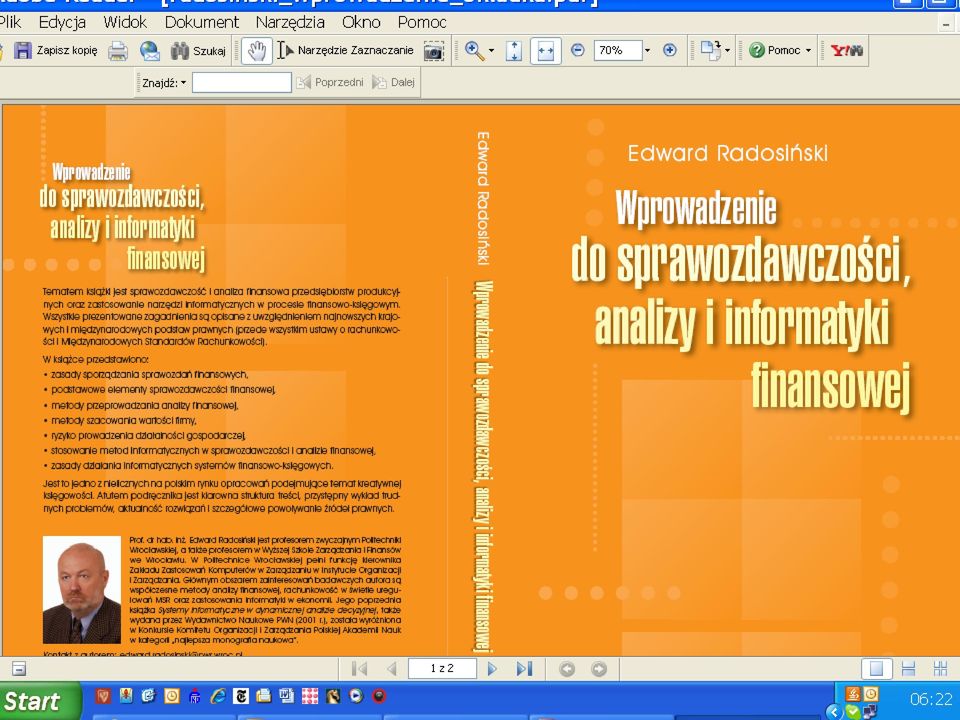This screenshot has width=960, height=720.
Task: Click Dalej find next button
Action: [x=394, y=83]
